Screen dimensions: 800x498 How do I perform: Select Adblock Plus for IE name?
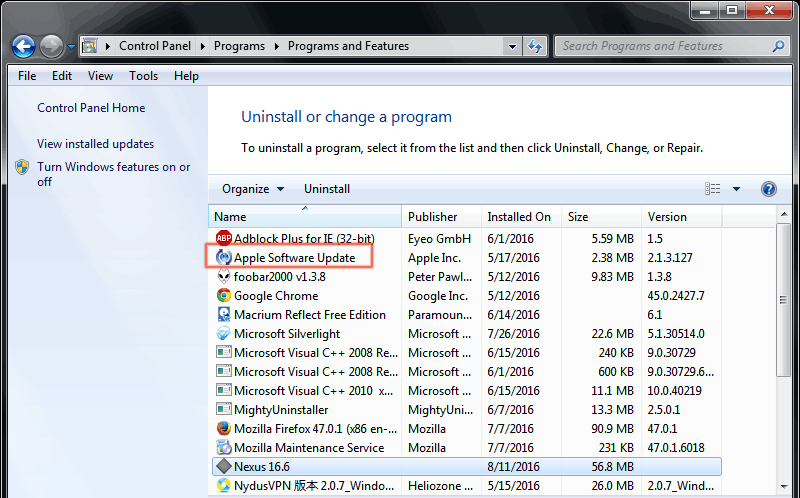pyautogui.click(x=304, y=239)
